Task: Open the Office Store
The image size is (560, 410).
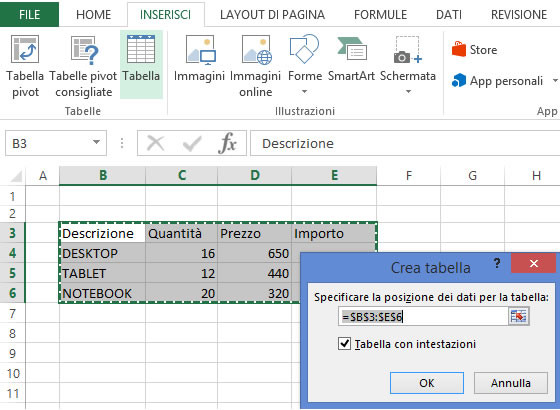Action: (x=475, y=50)
